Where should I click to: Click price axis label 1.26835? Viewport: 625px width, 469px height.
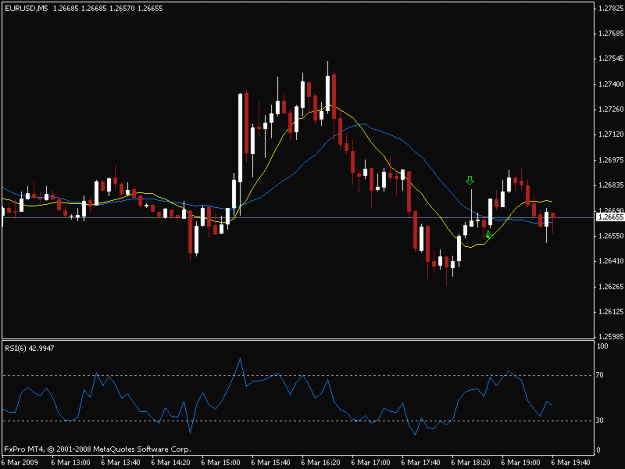coord(611,185)
